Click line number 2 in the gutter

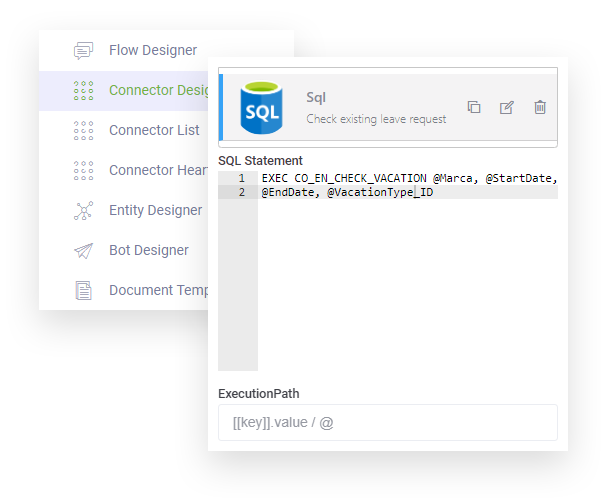coord(242,192)
